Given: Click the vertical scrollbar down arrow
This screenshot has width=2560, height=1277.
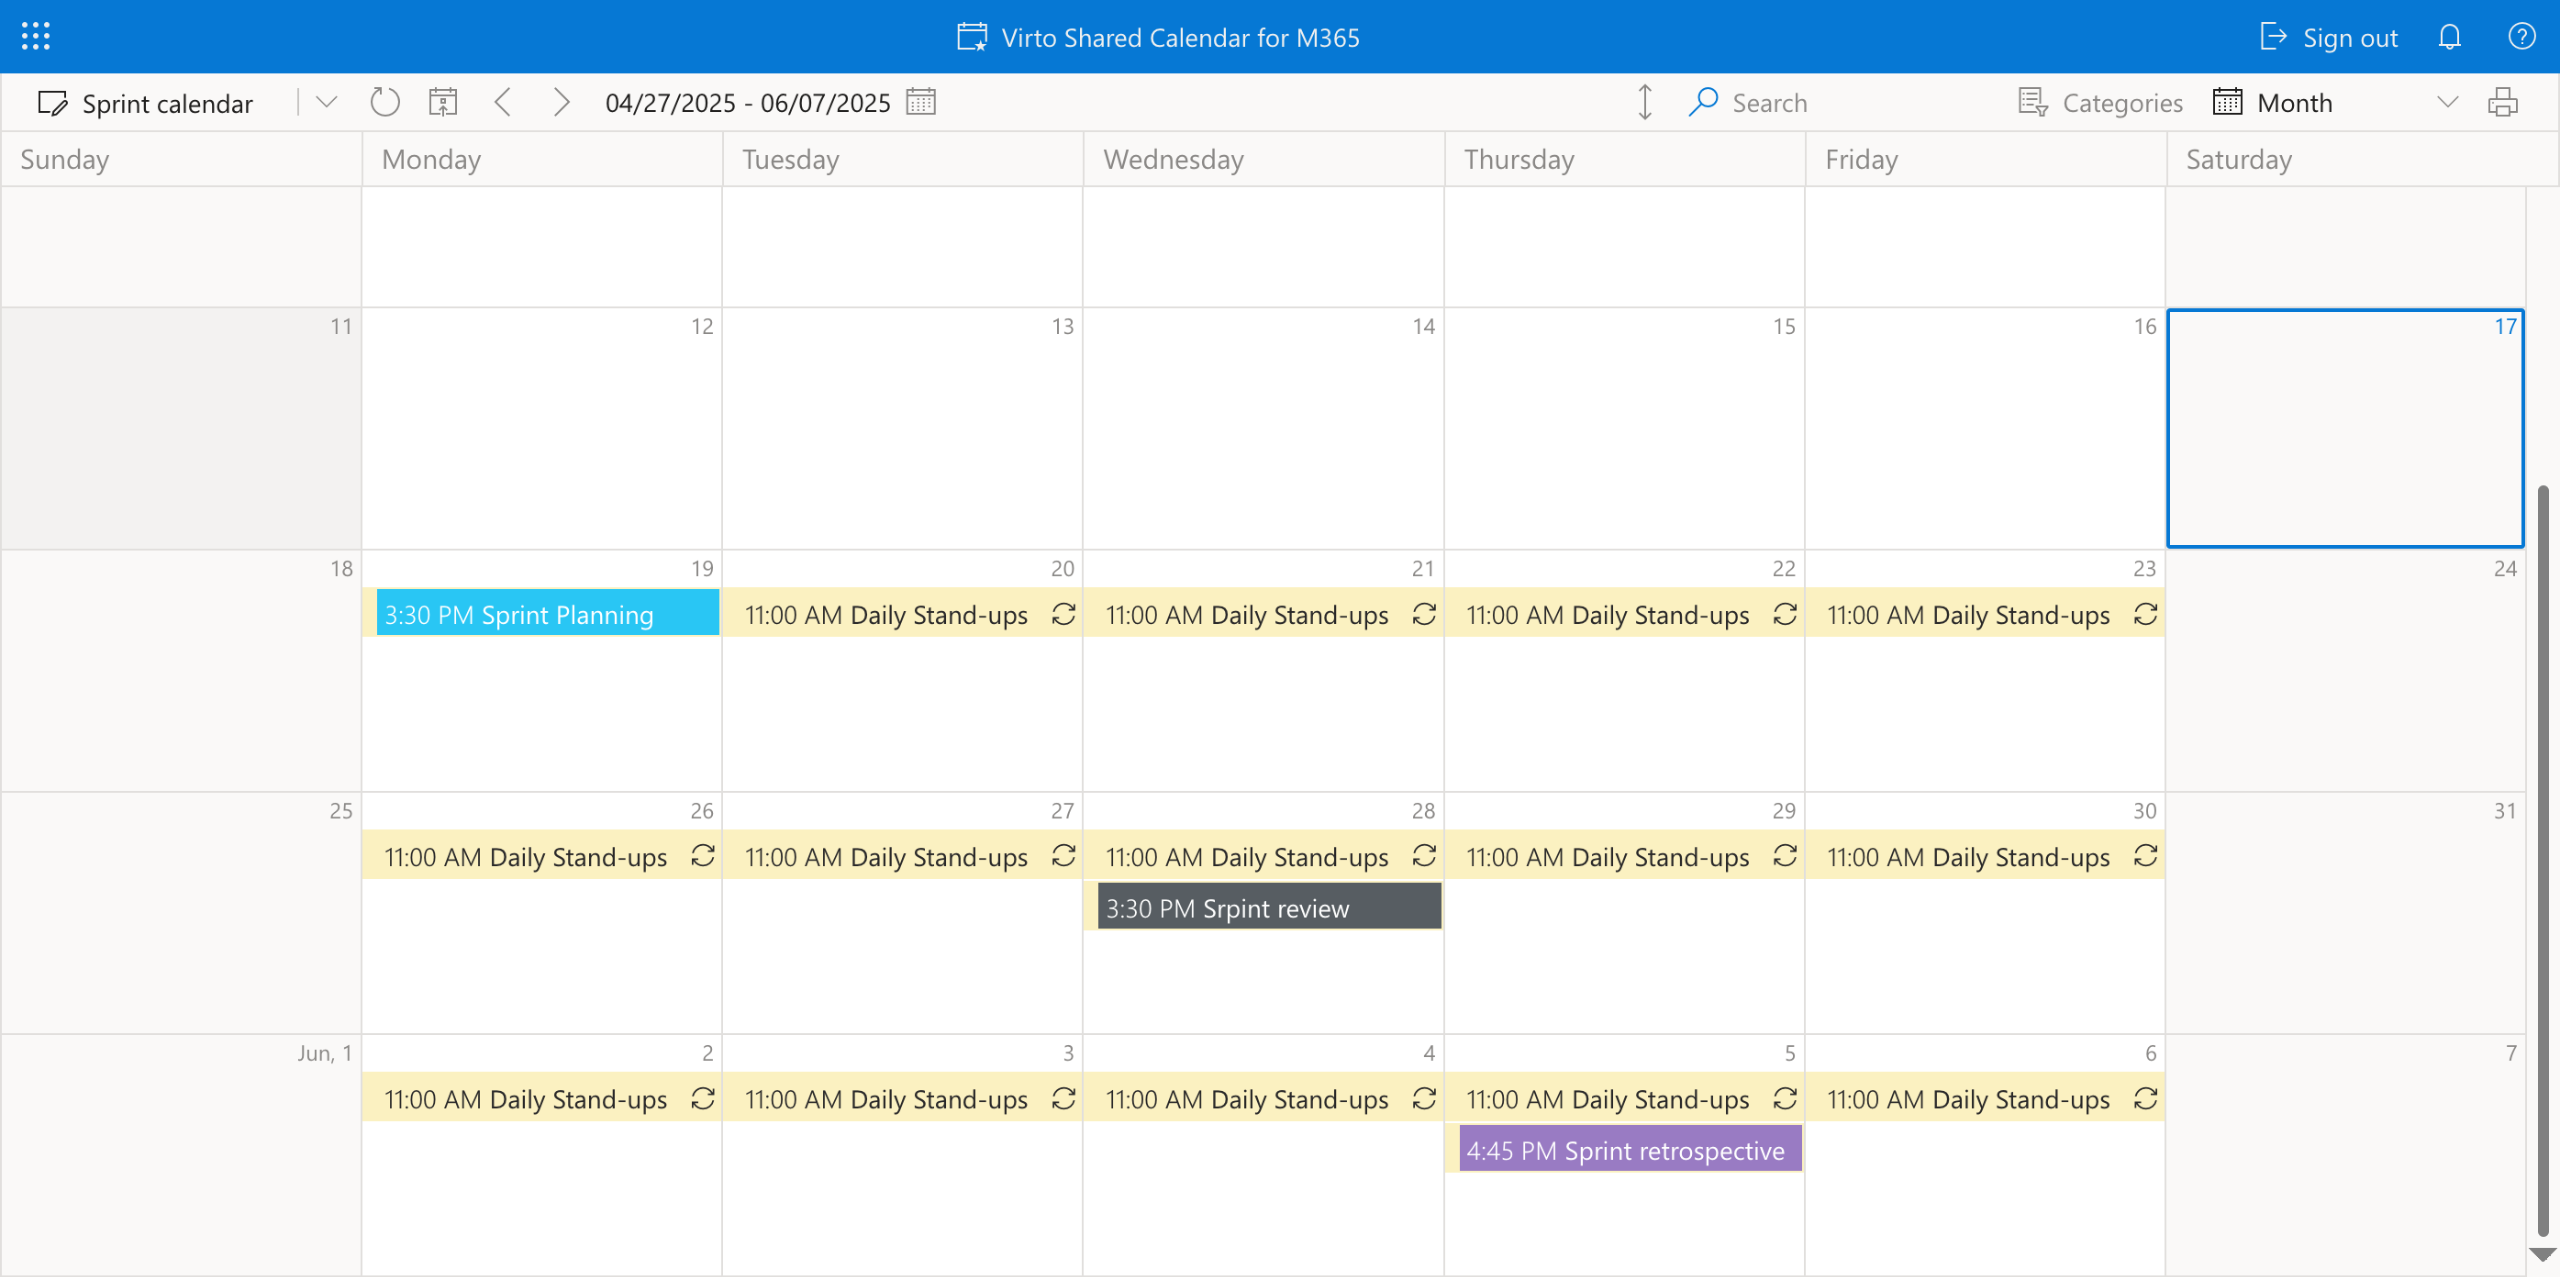Looking at the screenshot, I should 2542,1254.
